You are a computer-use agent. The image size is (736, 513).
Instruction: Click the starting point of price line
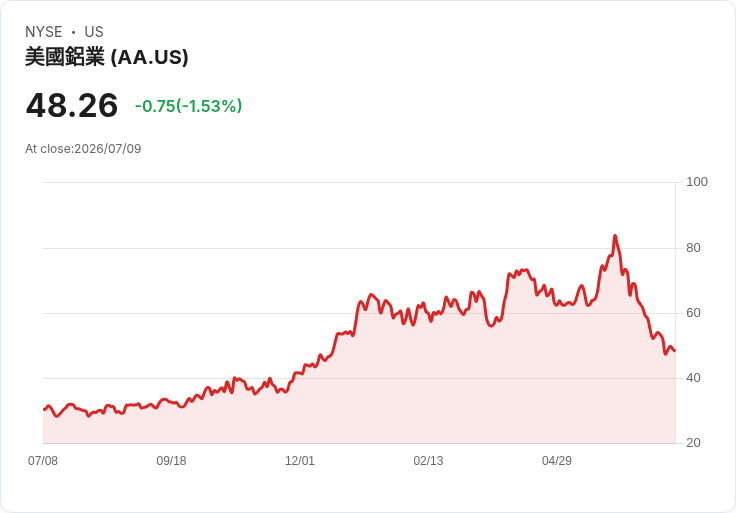tap(44, 409)
